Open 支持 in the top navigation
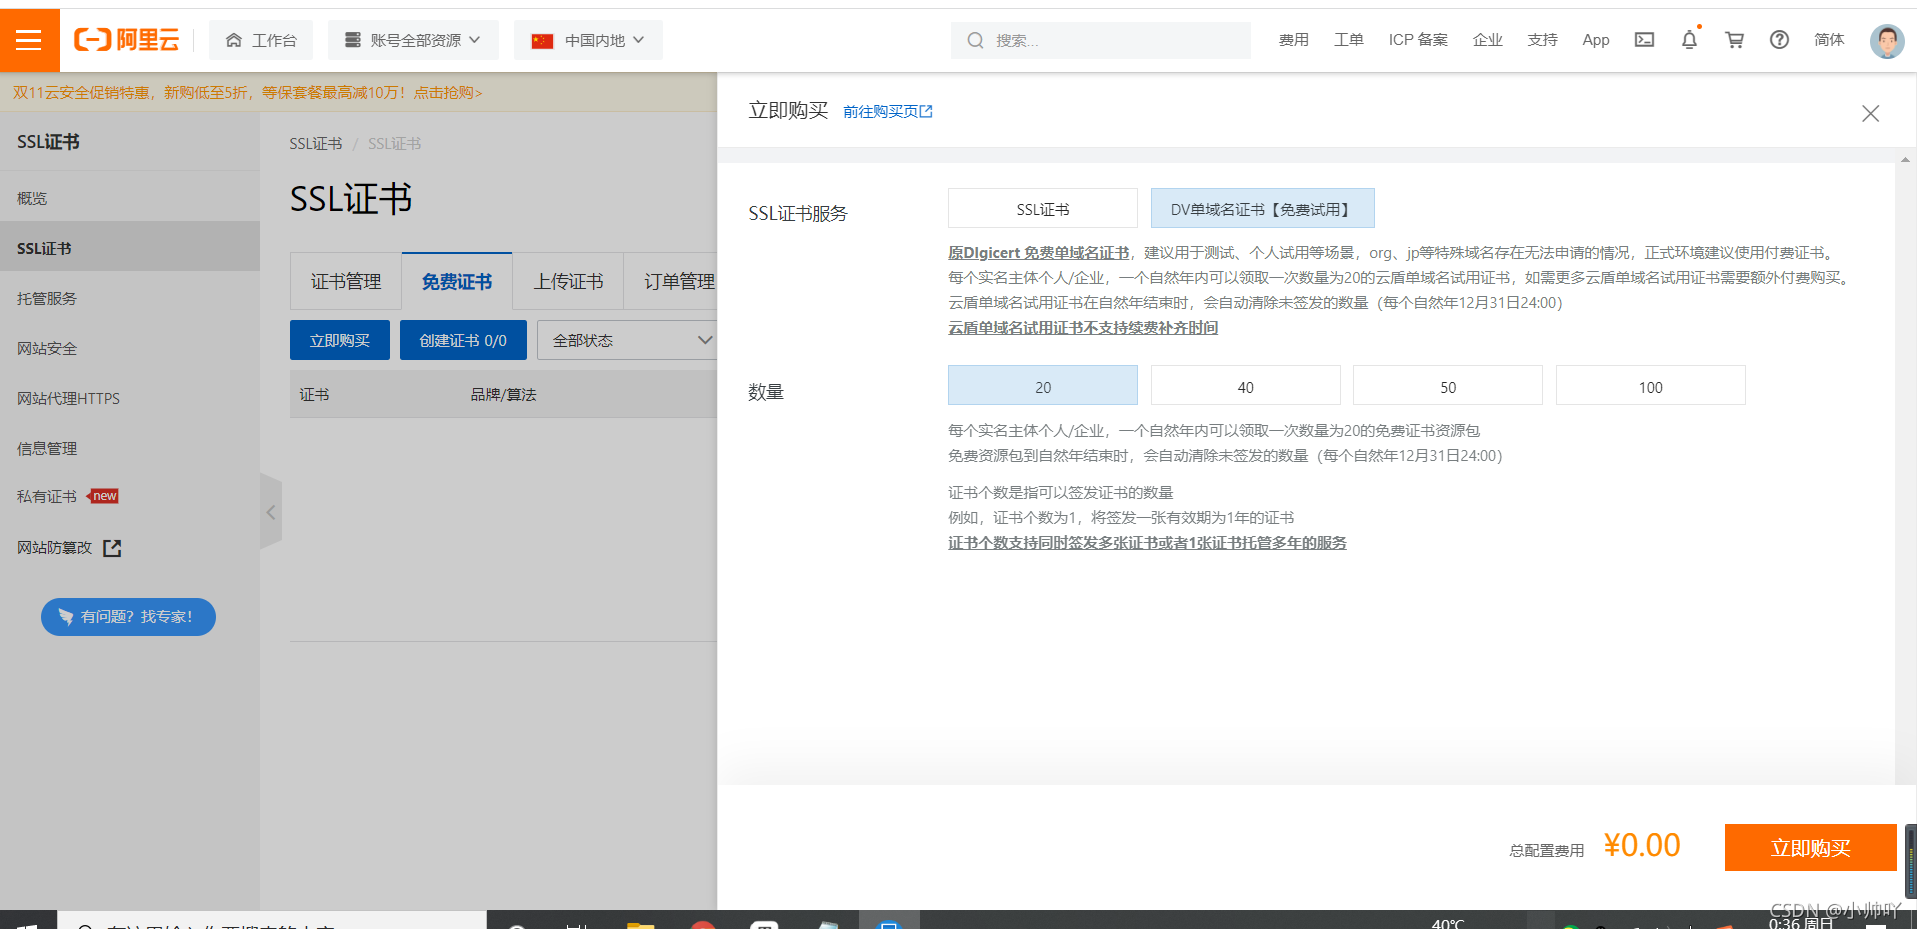The width and height of the screenshot is (1917, 929). pos(1542,40)
